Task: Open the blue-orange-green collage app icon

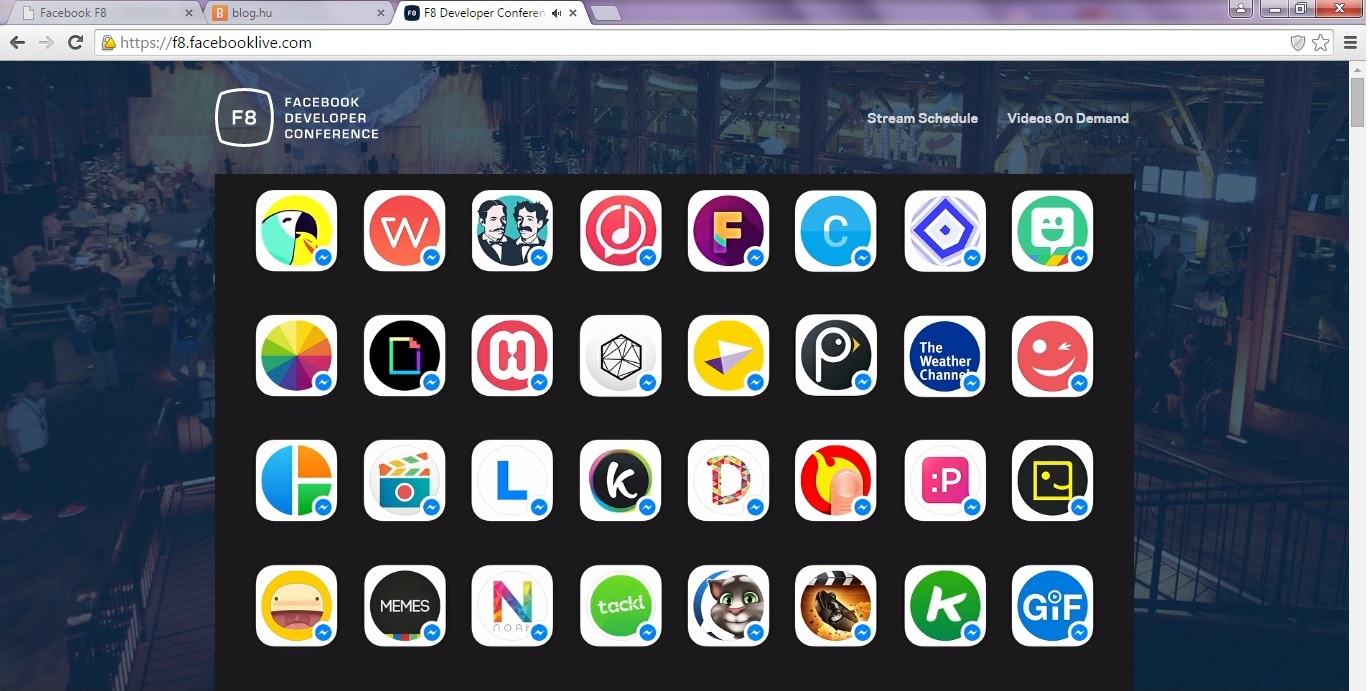Action: click(x=296, y=481)
